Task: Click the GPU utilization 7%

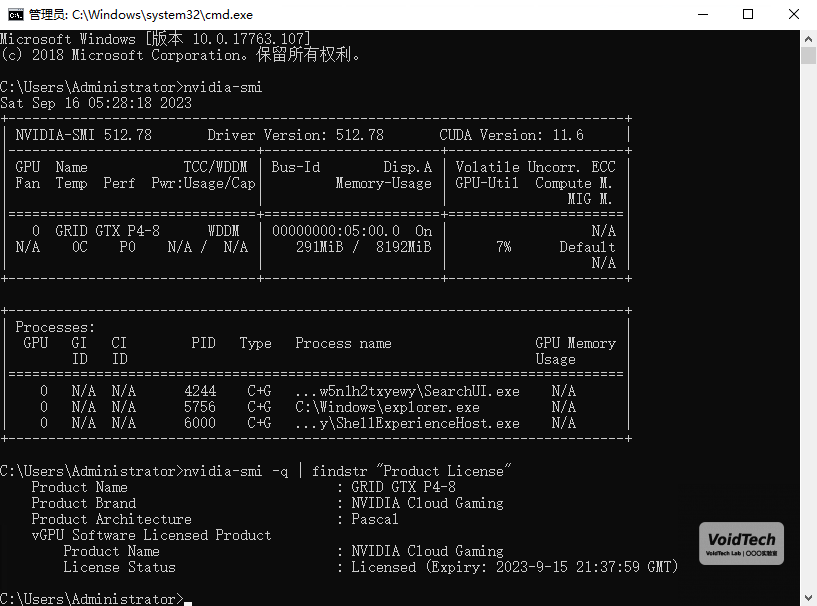Action: 503,247
